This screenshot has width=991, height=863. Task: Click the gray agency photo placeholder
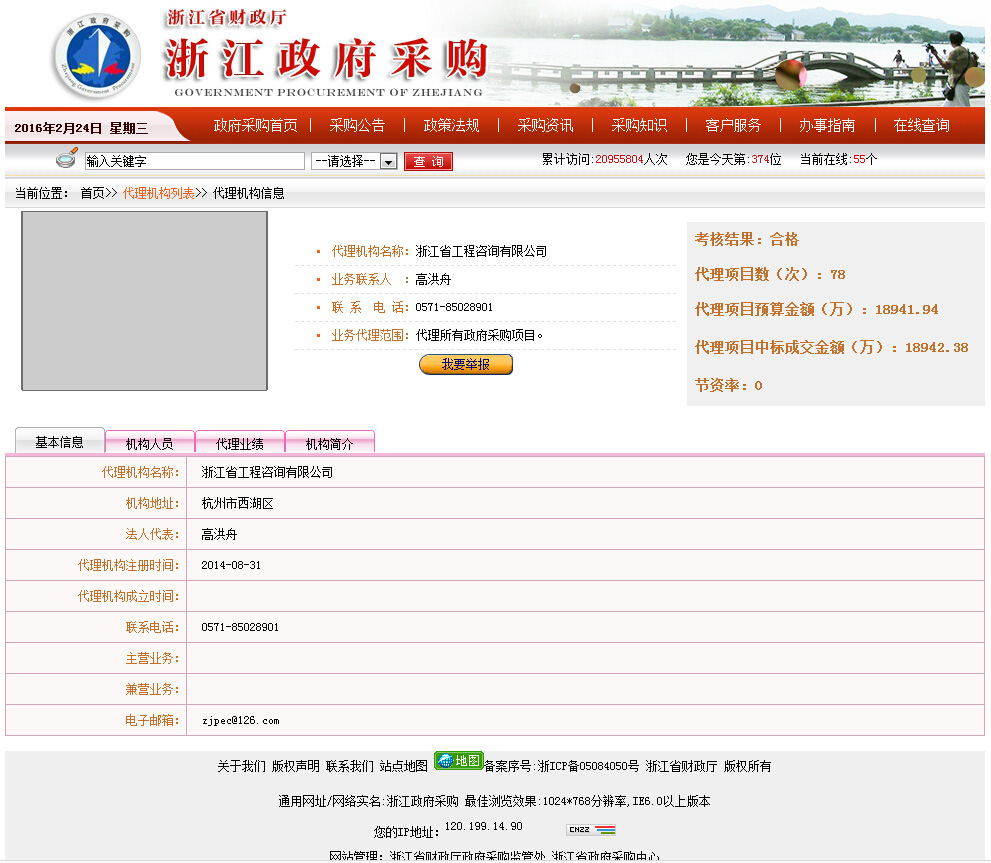click(x=144, y=300)
